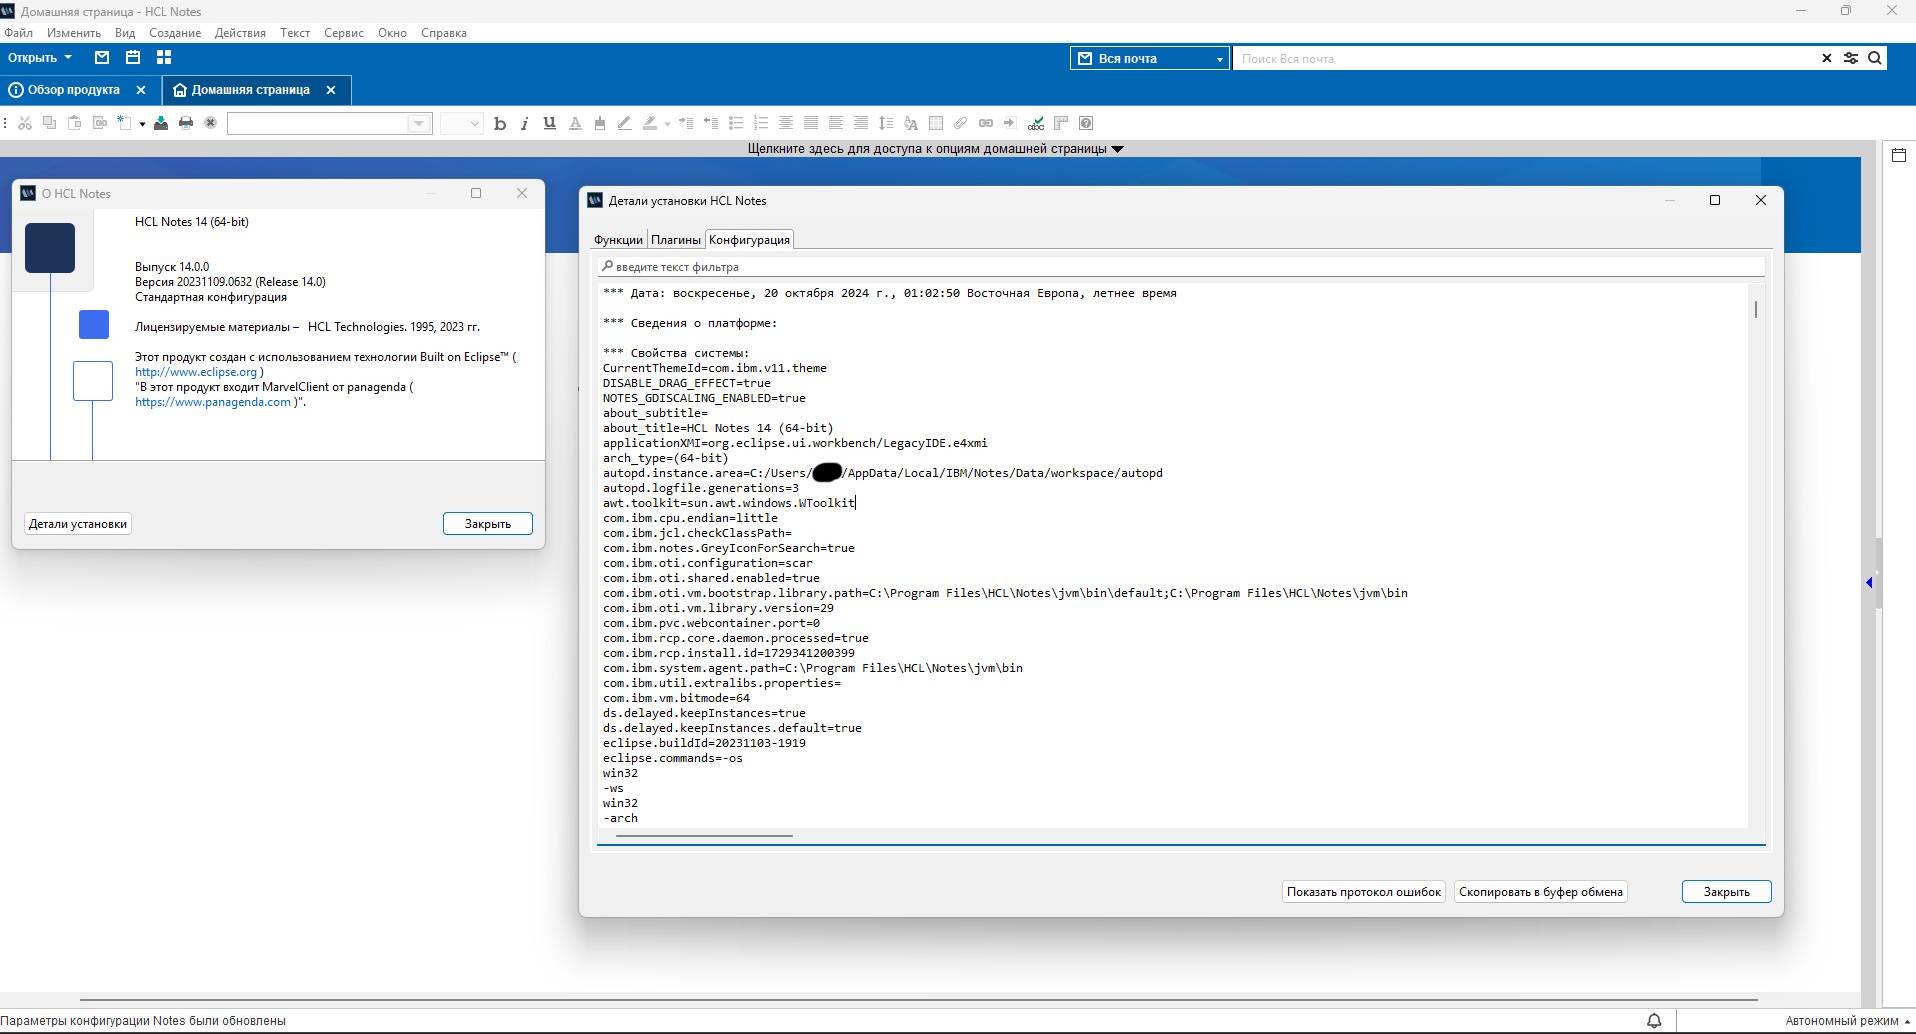Click the round Stop icon

point(210,123)
